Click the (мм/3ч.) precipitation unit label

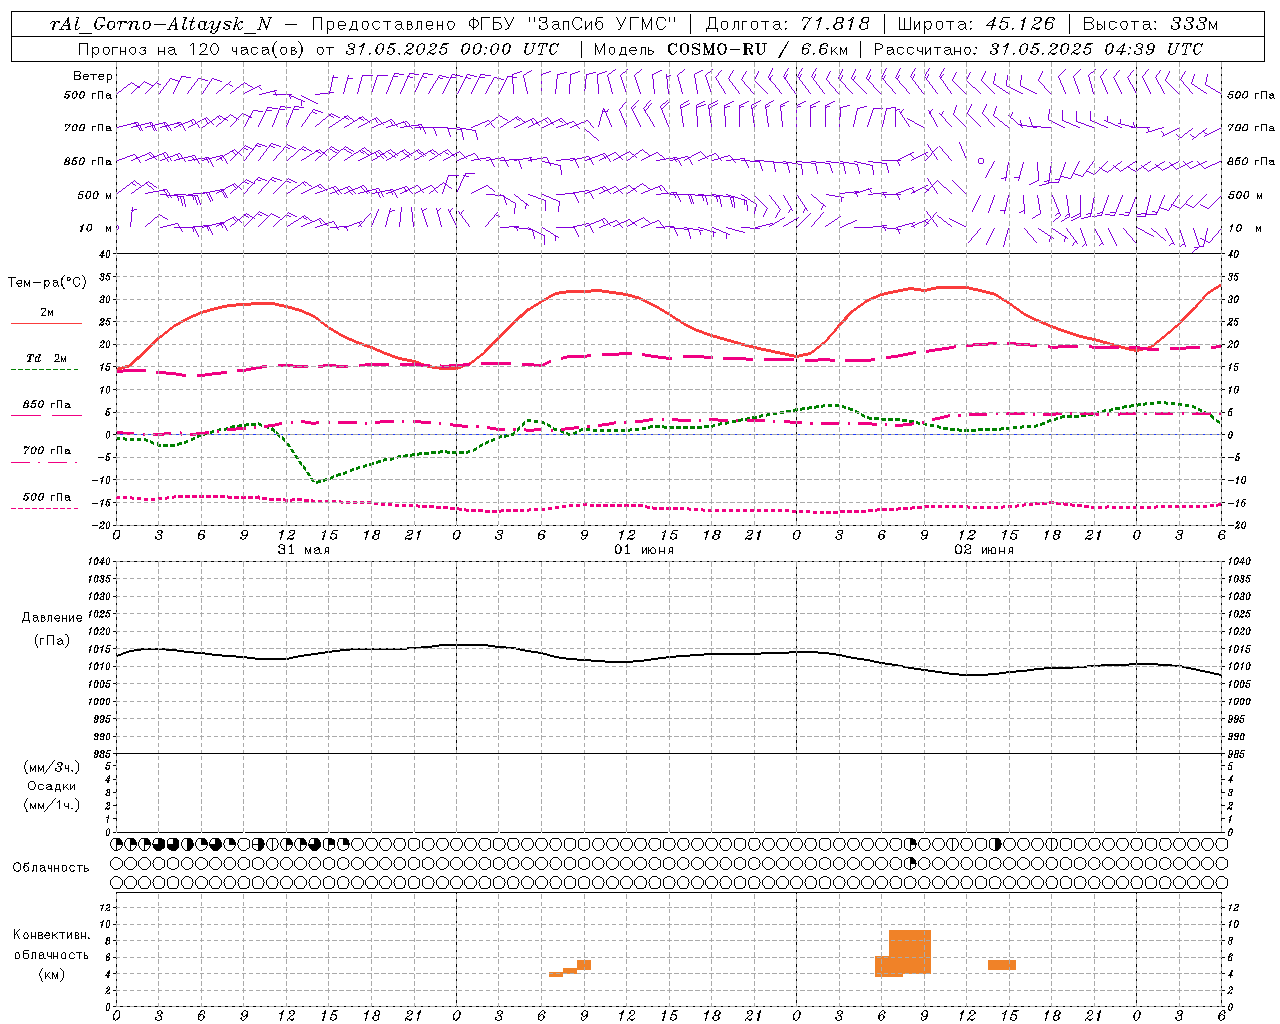pos(52,767)
